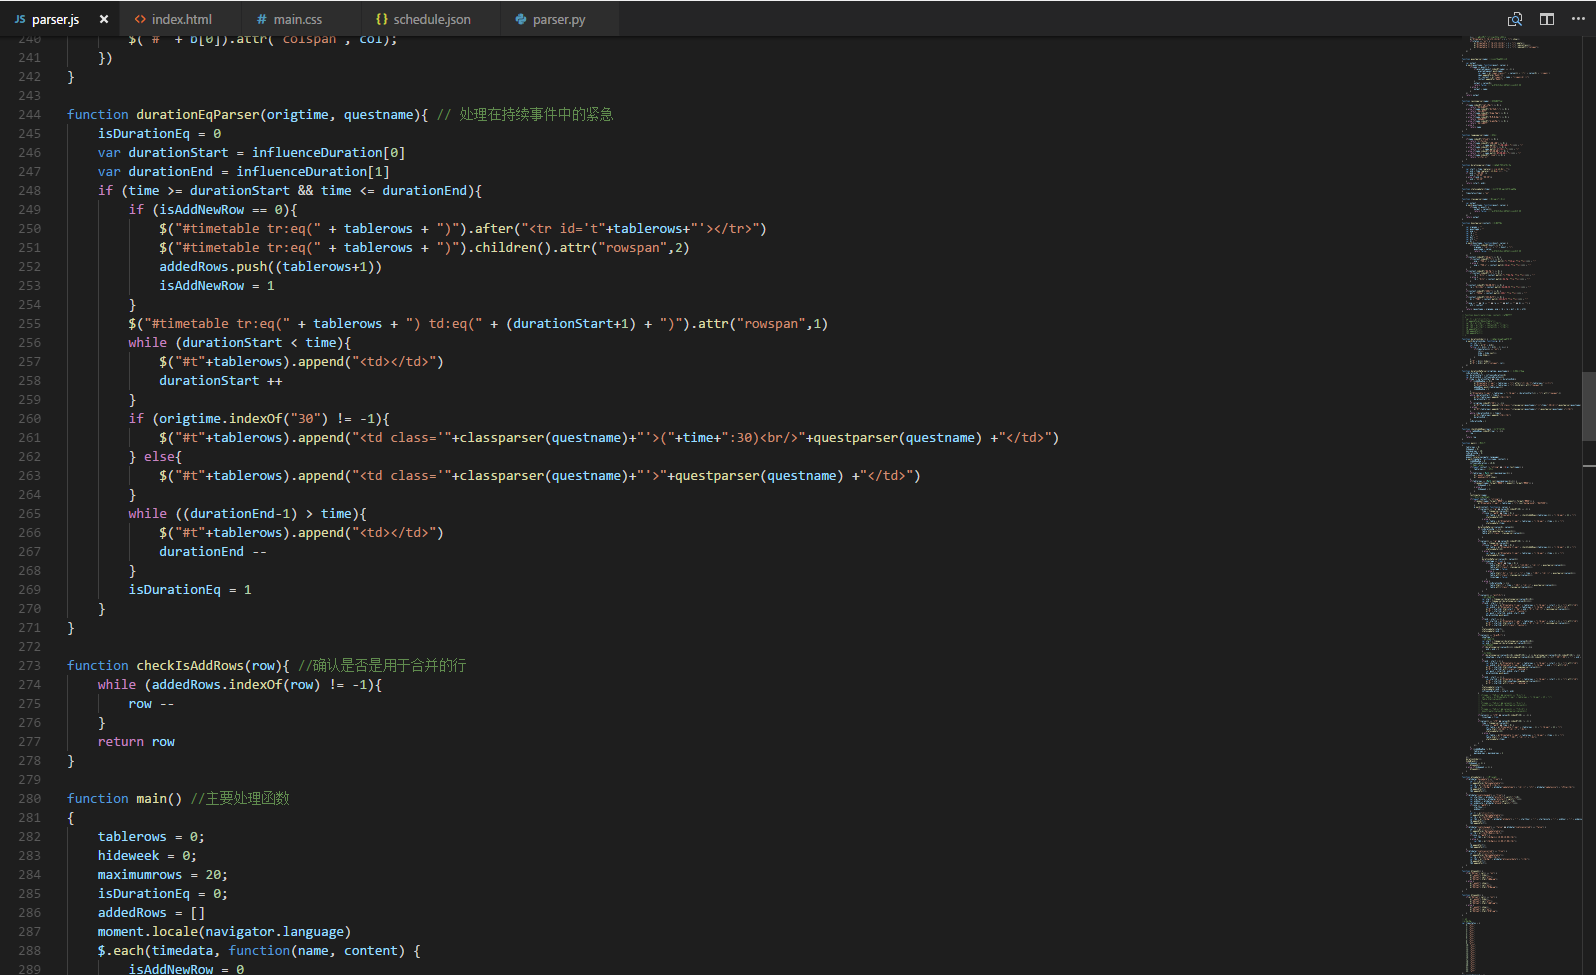Click on 'maximumrows = 20' line

(162, 875)
